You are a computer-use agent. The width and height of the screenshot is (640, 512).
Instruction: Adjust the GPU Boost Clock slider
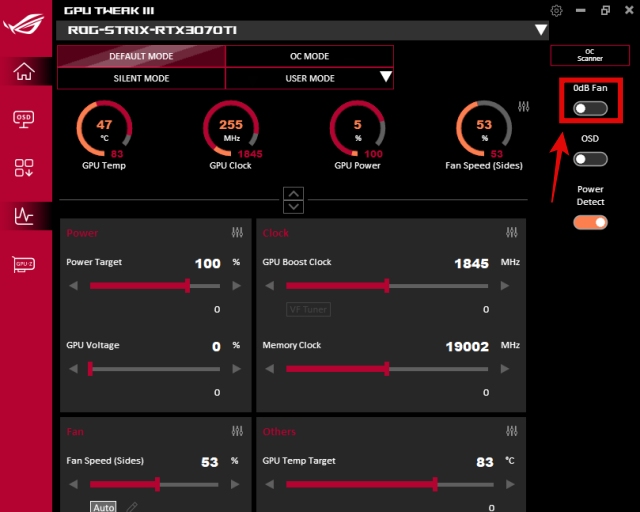[387, 285]
